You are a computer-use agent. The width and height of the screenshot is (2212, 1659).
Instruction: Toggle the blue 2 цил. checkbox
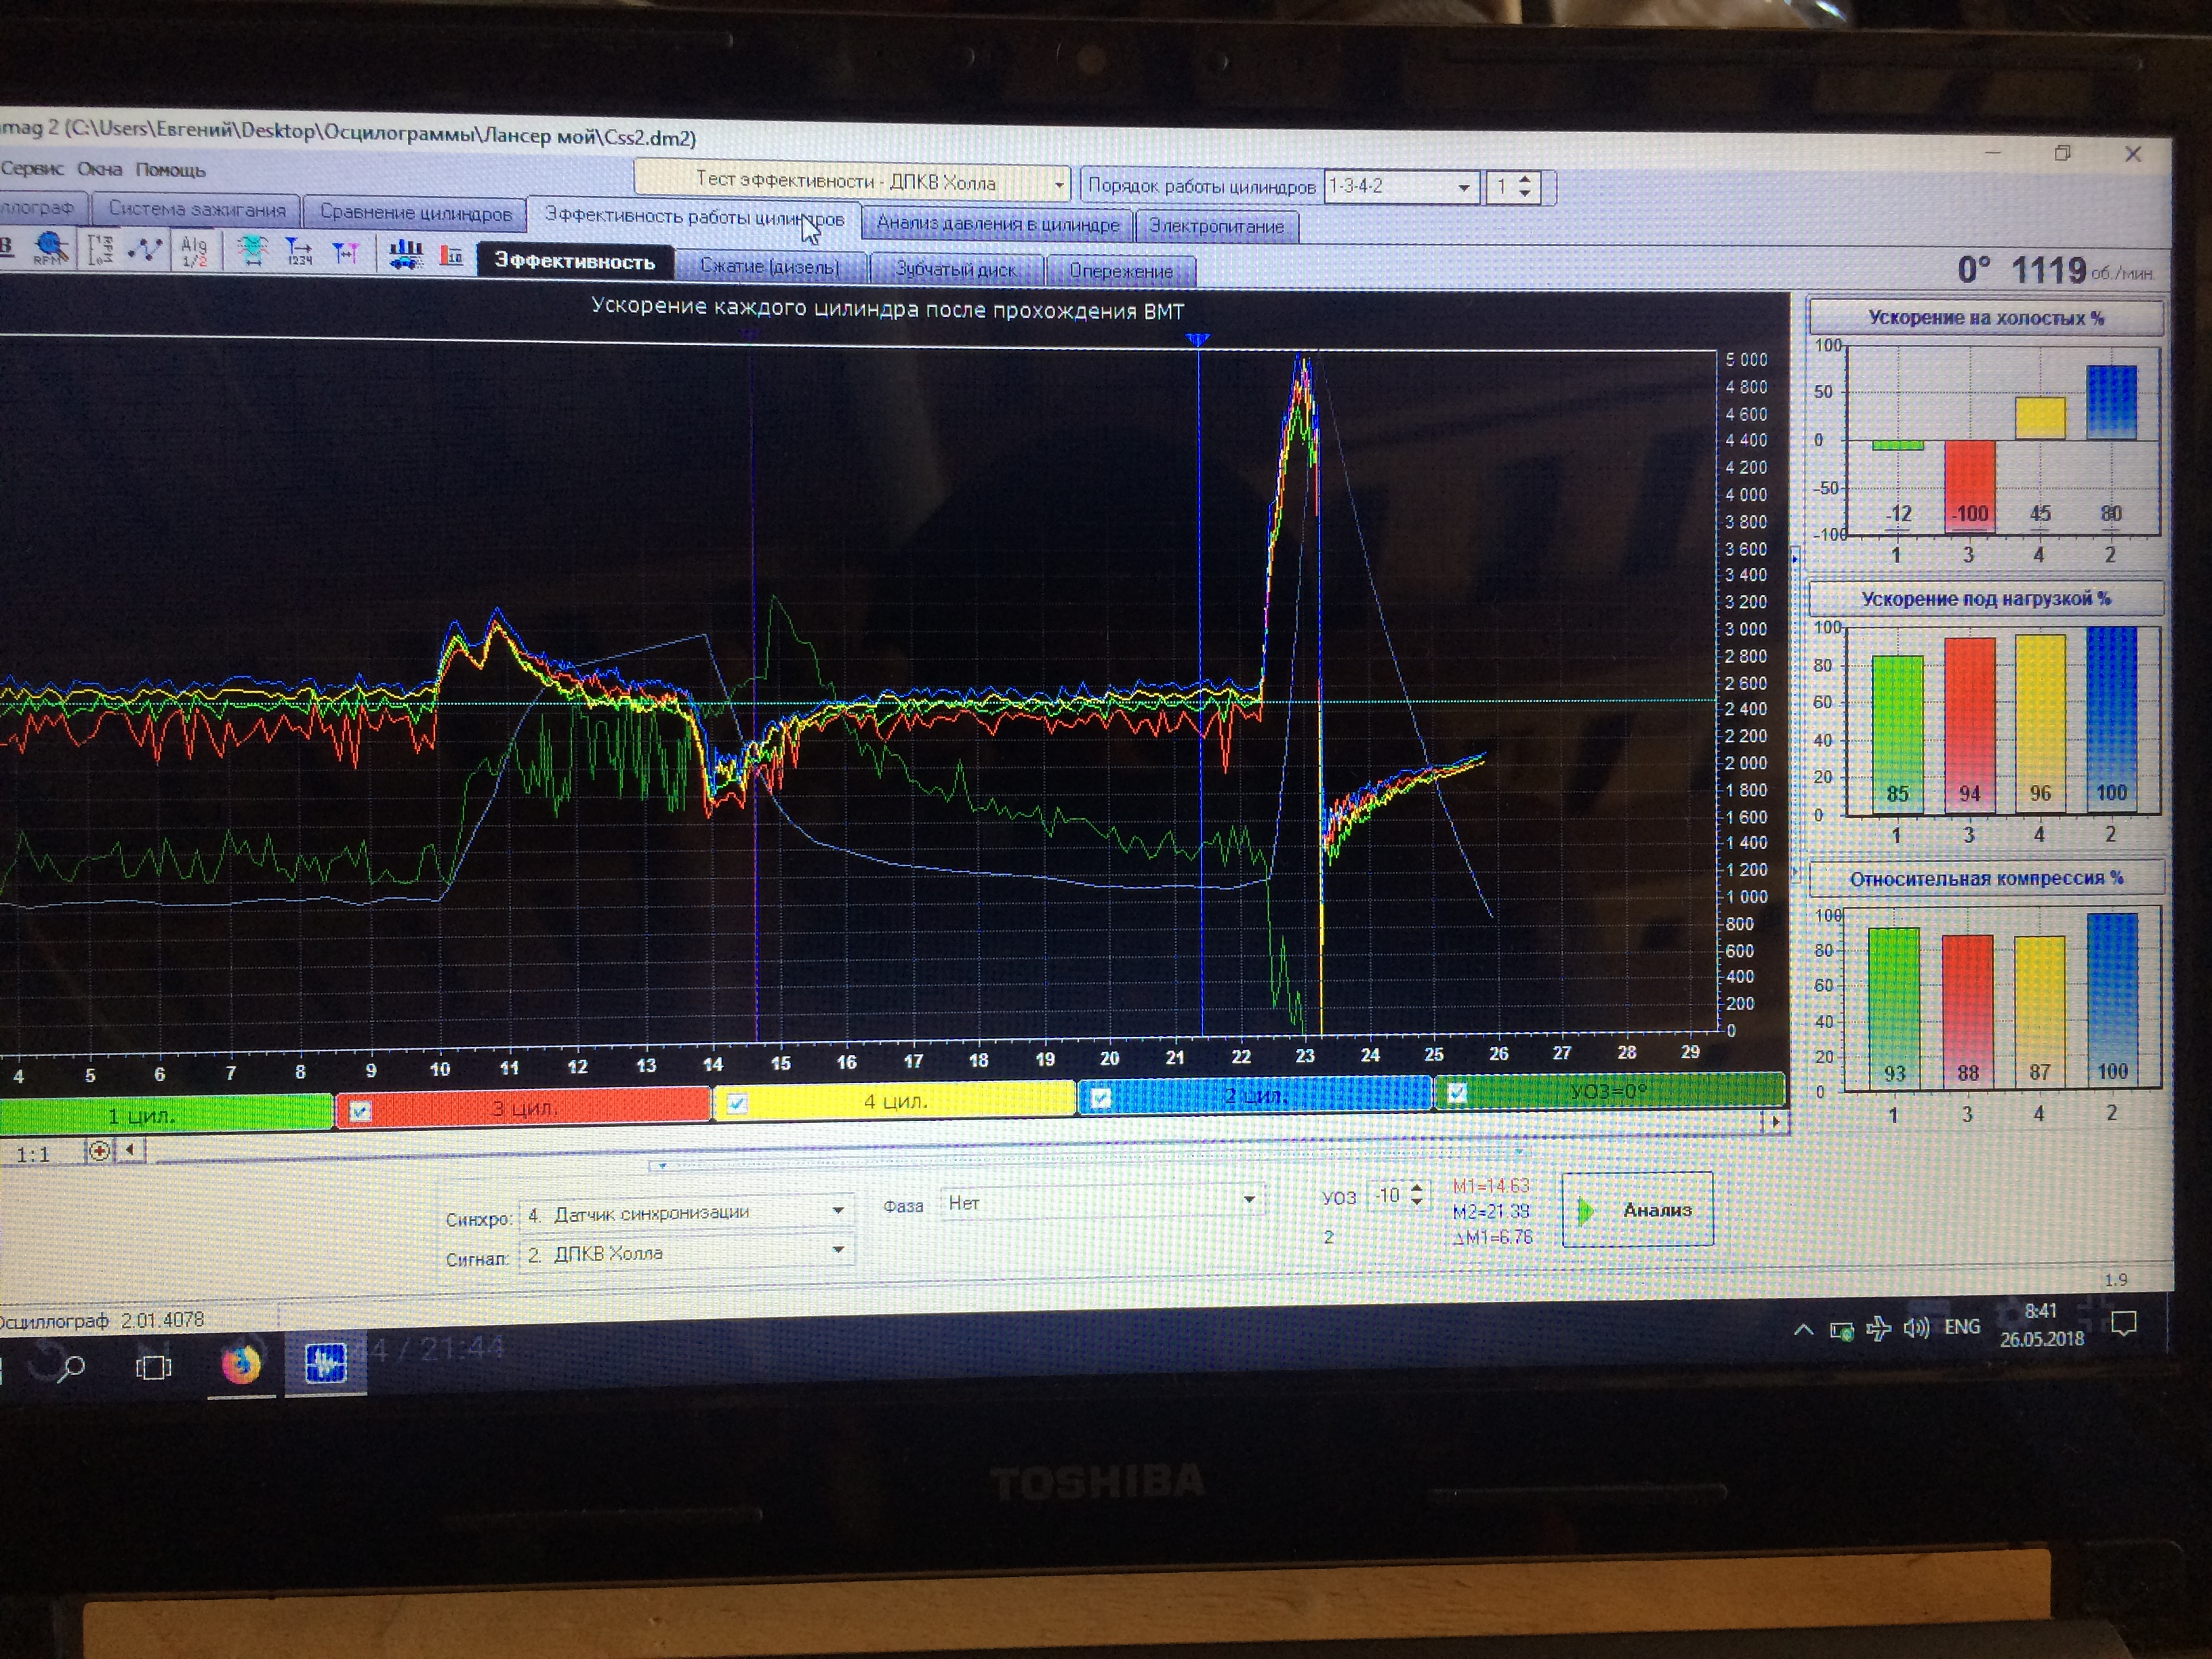[x=1101, y=1097]
